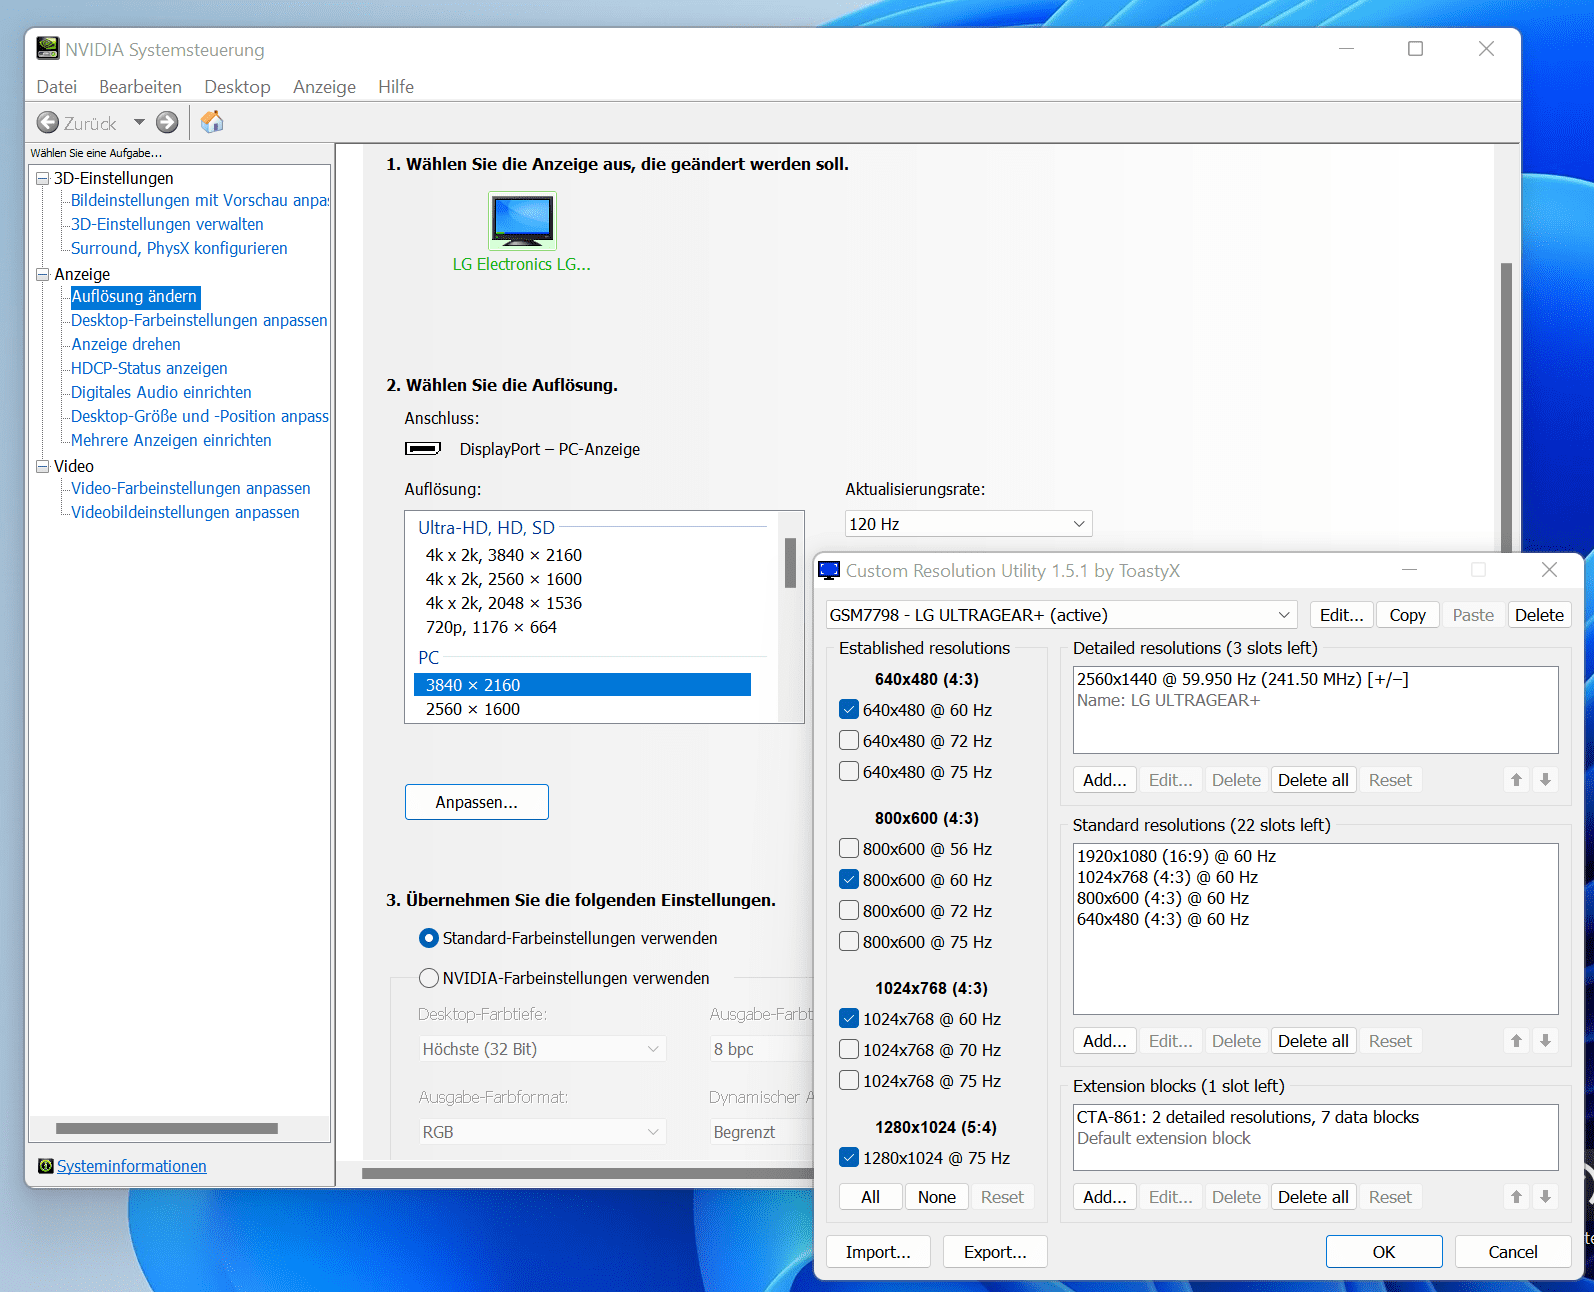
Task: Click the DisplayPort connector icon
Action: [x=423, y=449]
